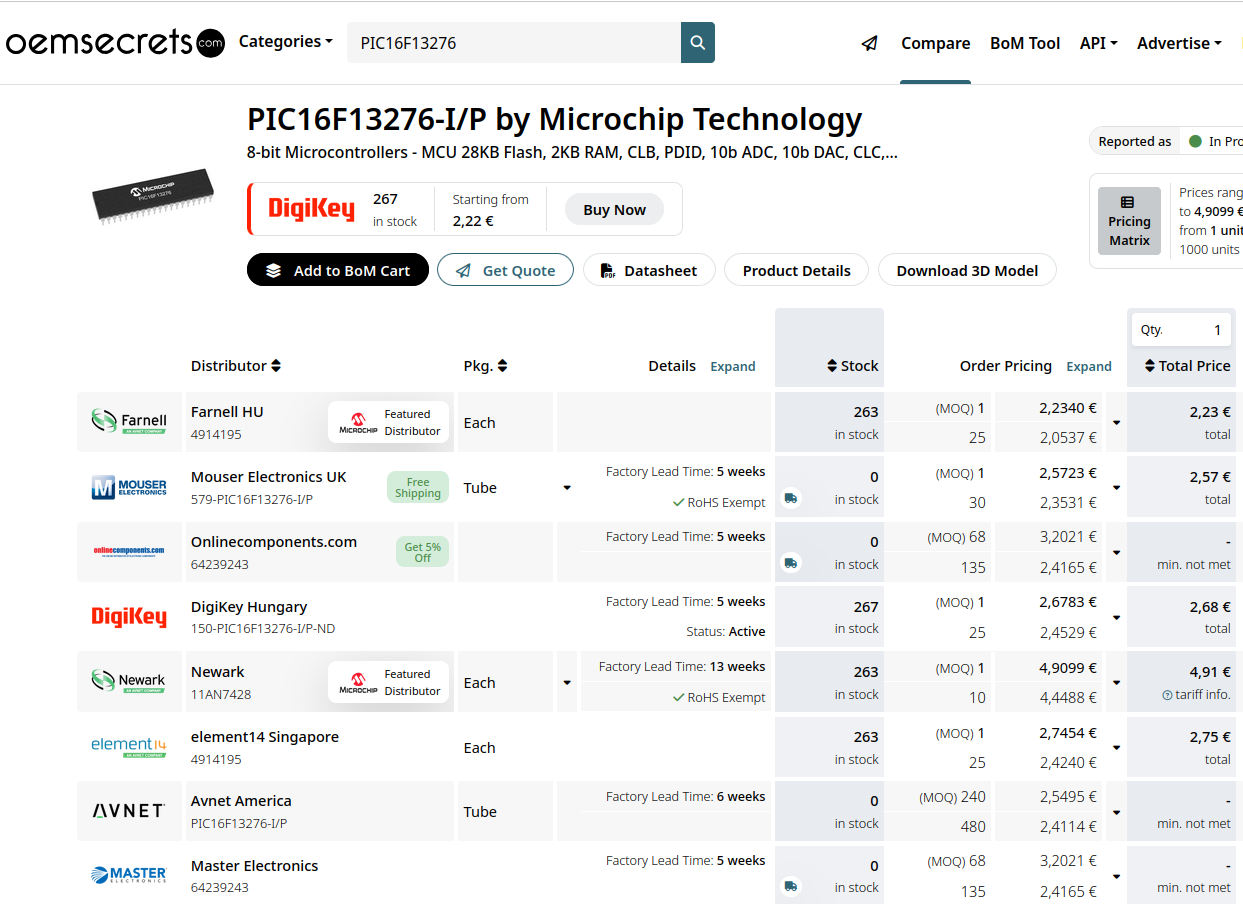Click the truck icon in Mouser stock cell
1243x904 pixels.
pyautogui.click(x=791, y=498)
